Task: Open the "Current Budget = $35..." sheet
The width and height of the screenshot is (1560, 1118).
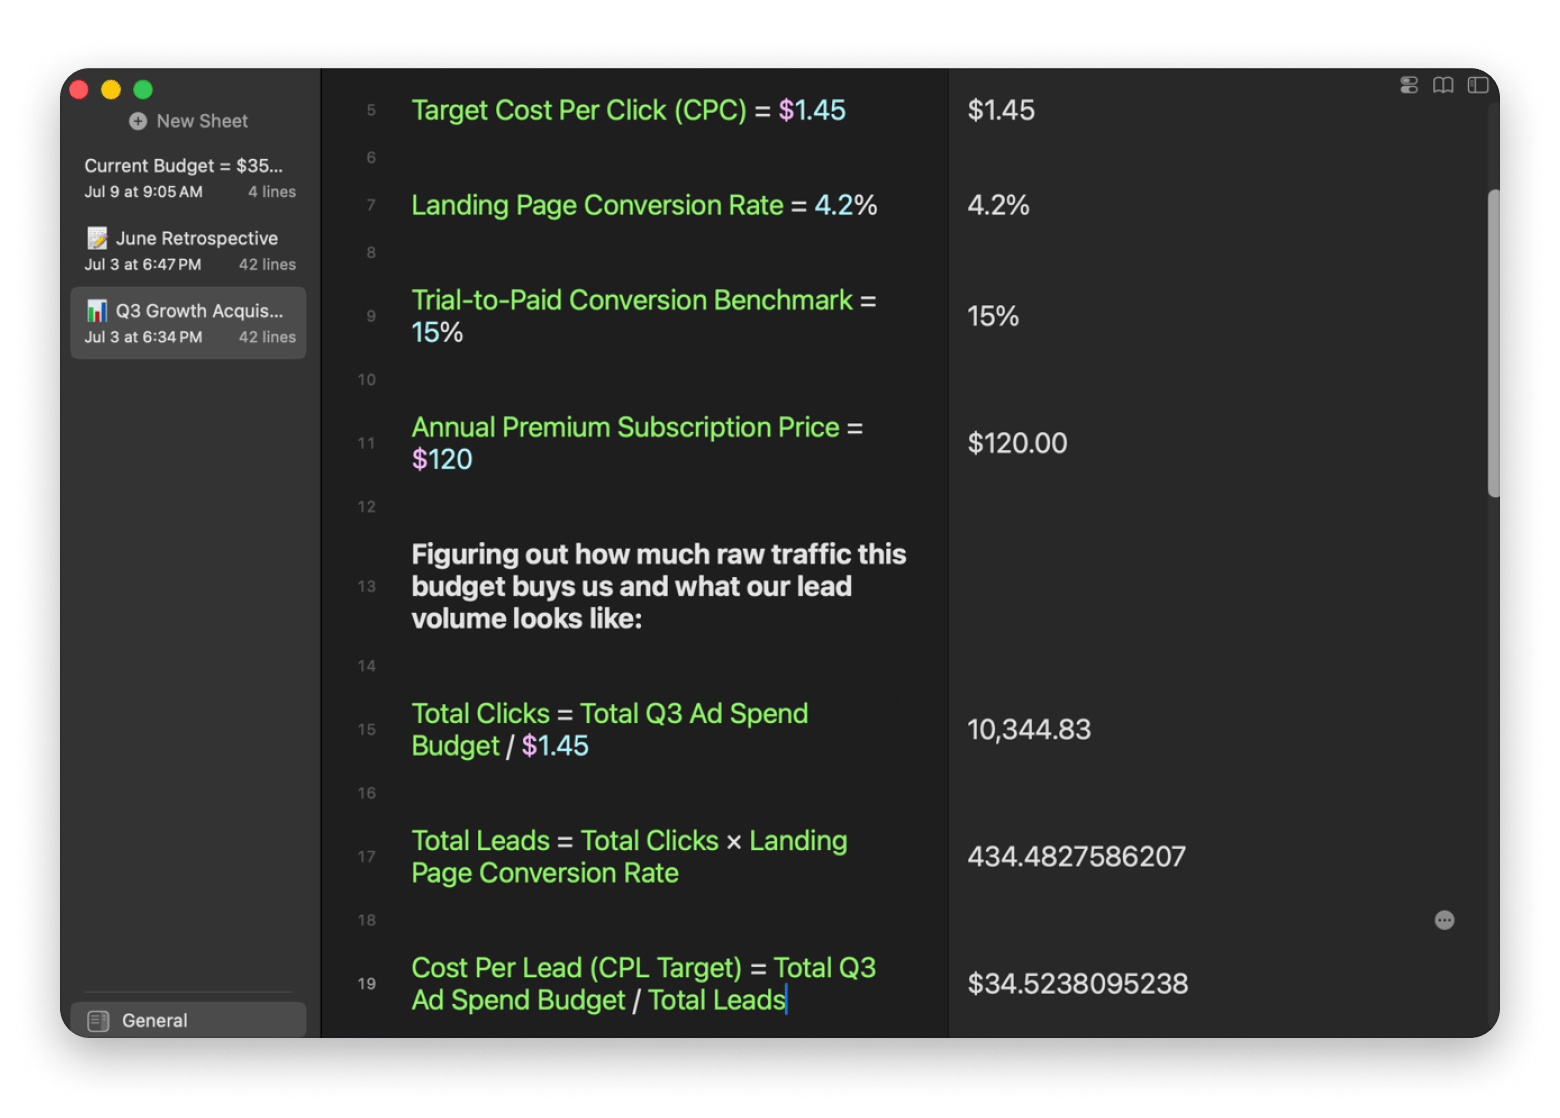Action: [188, 177]
